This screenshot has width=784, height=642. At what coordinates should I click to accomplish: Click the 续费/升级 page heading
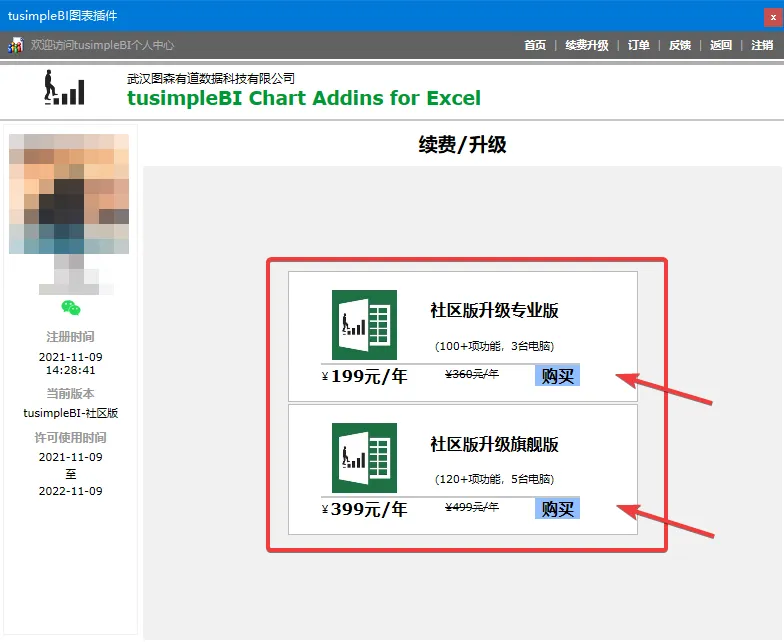[x=462, y=145]
